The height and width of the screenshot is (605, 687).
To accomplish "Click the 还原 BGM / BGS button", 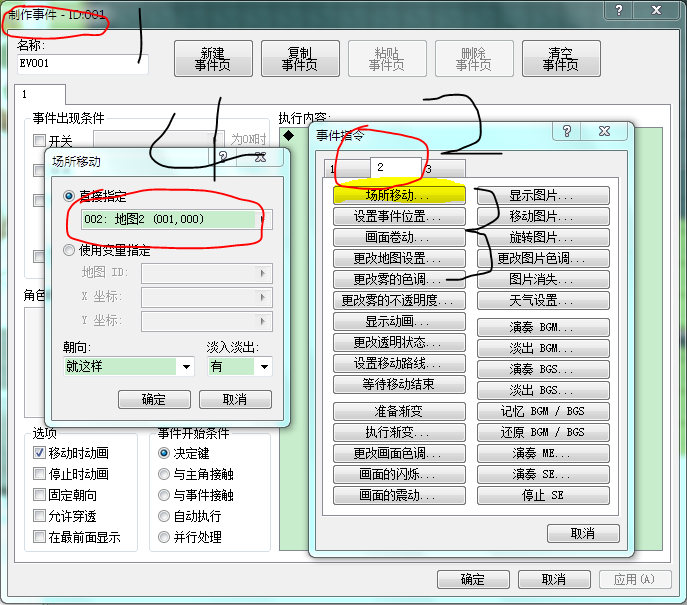I will pos(543,432).
